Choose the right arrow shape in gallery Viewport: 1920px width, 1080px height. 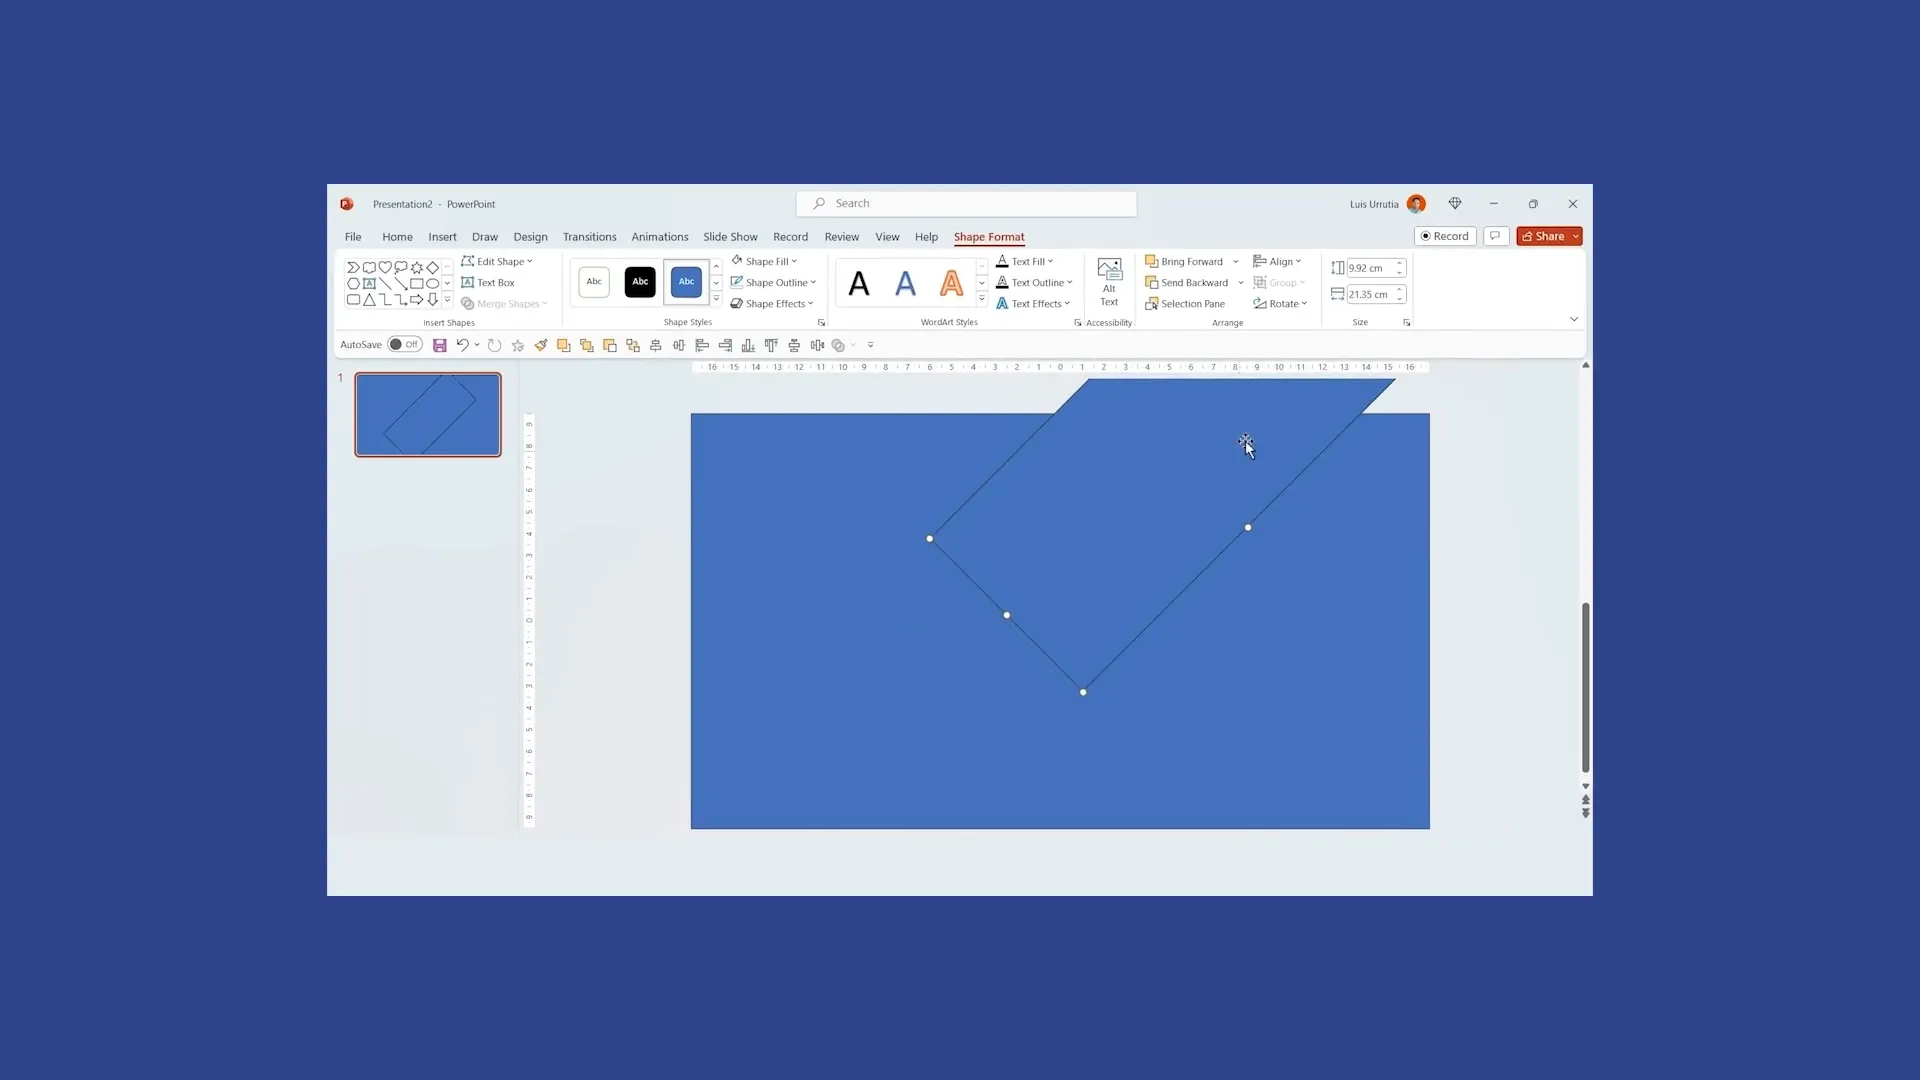click(417, 300)
